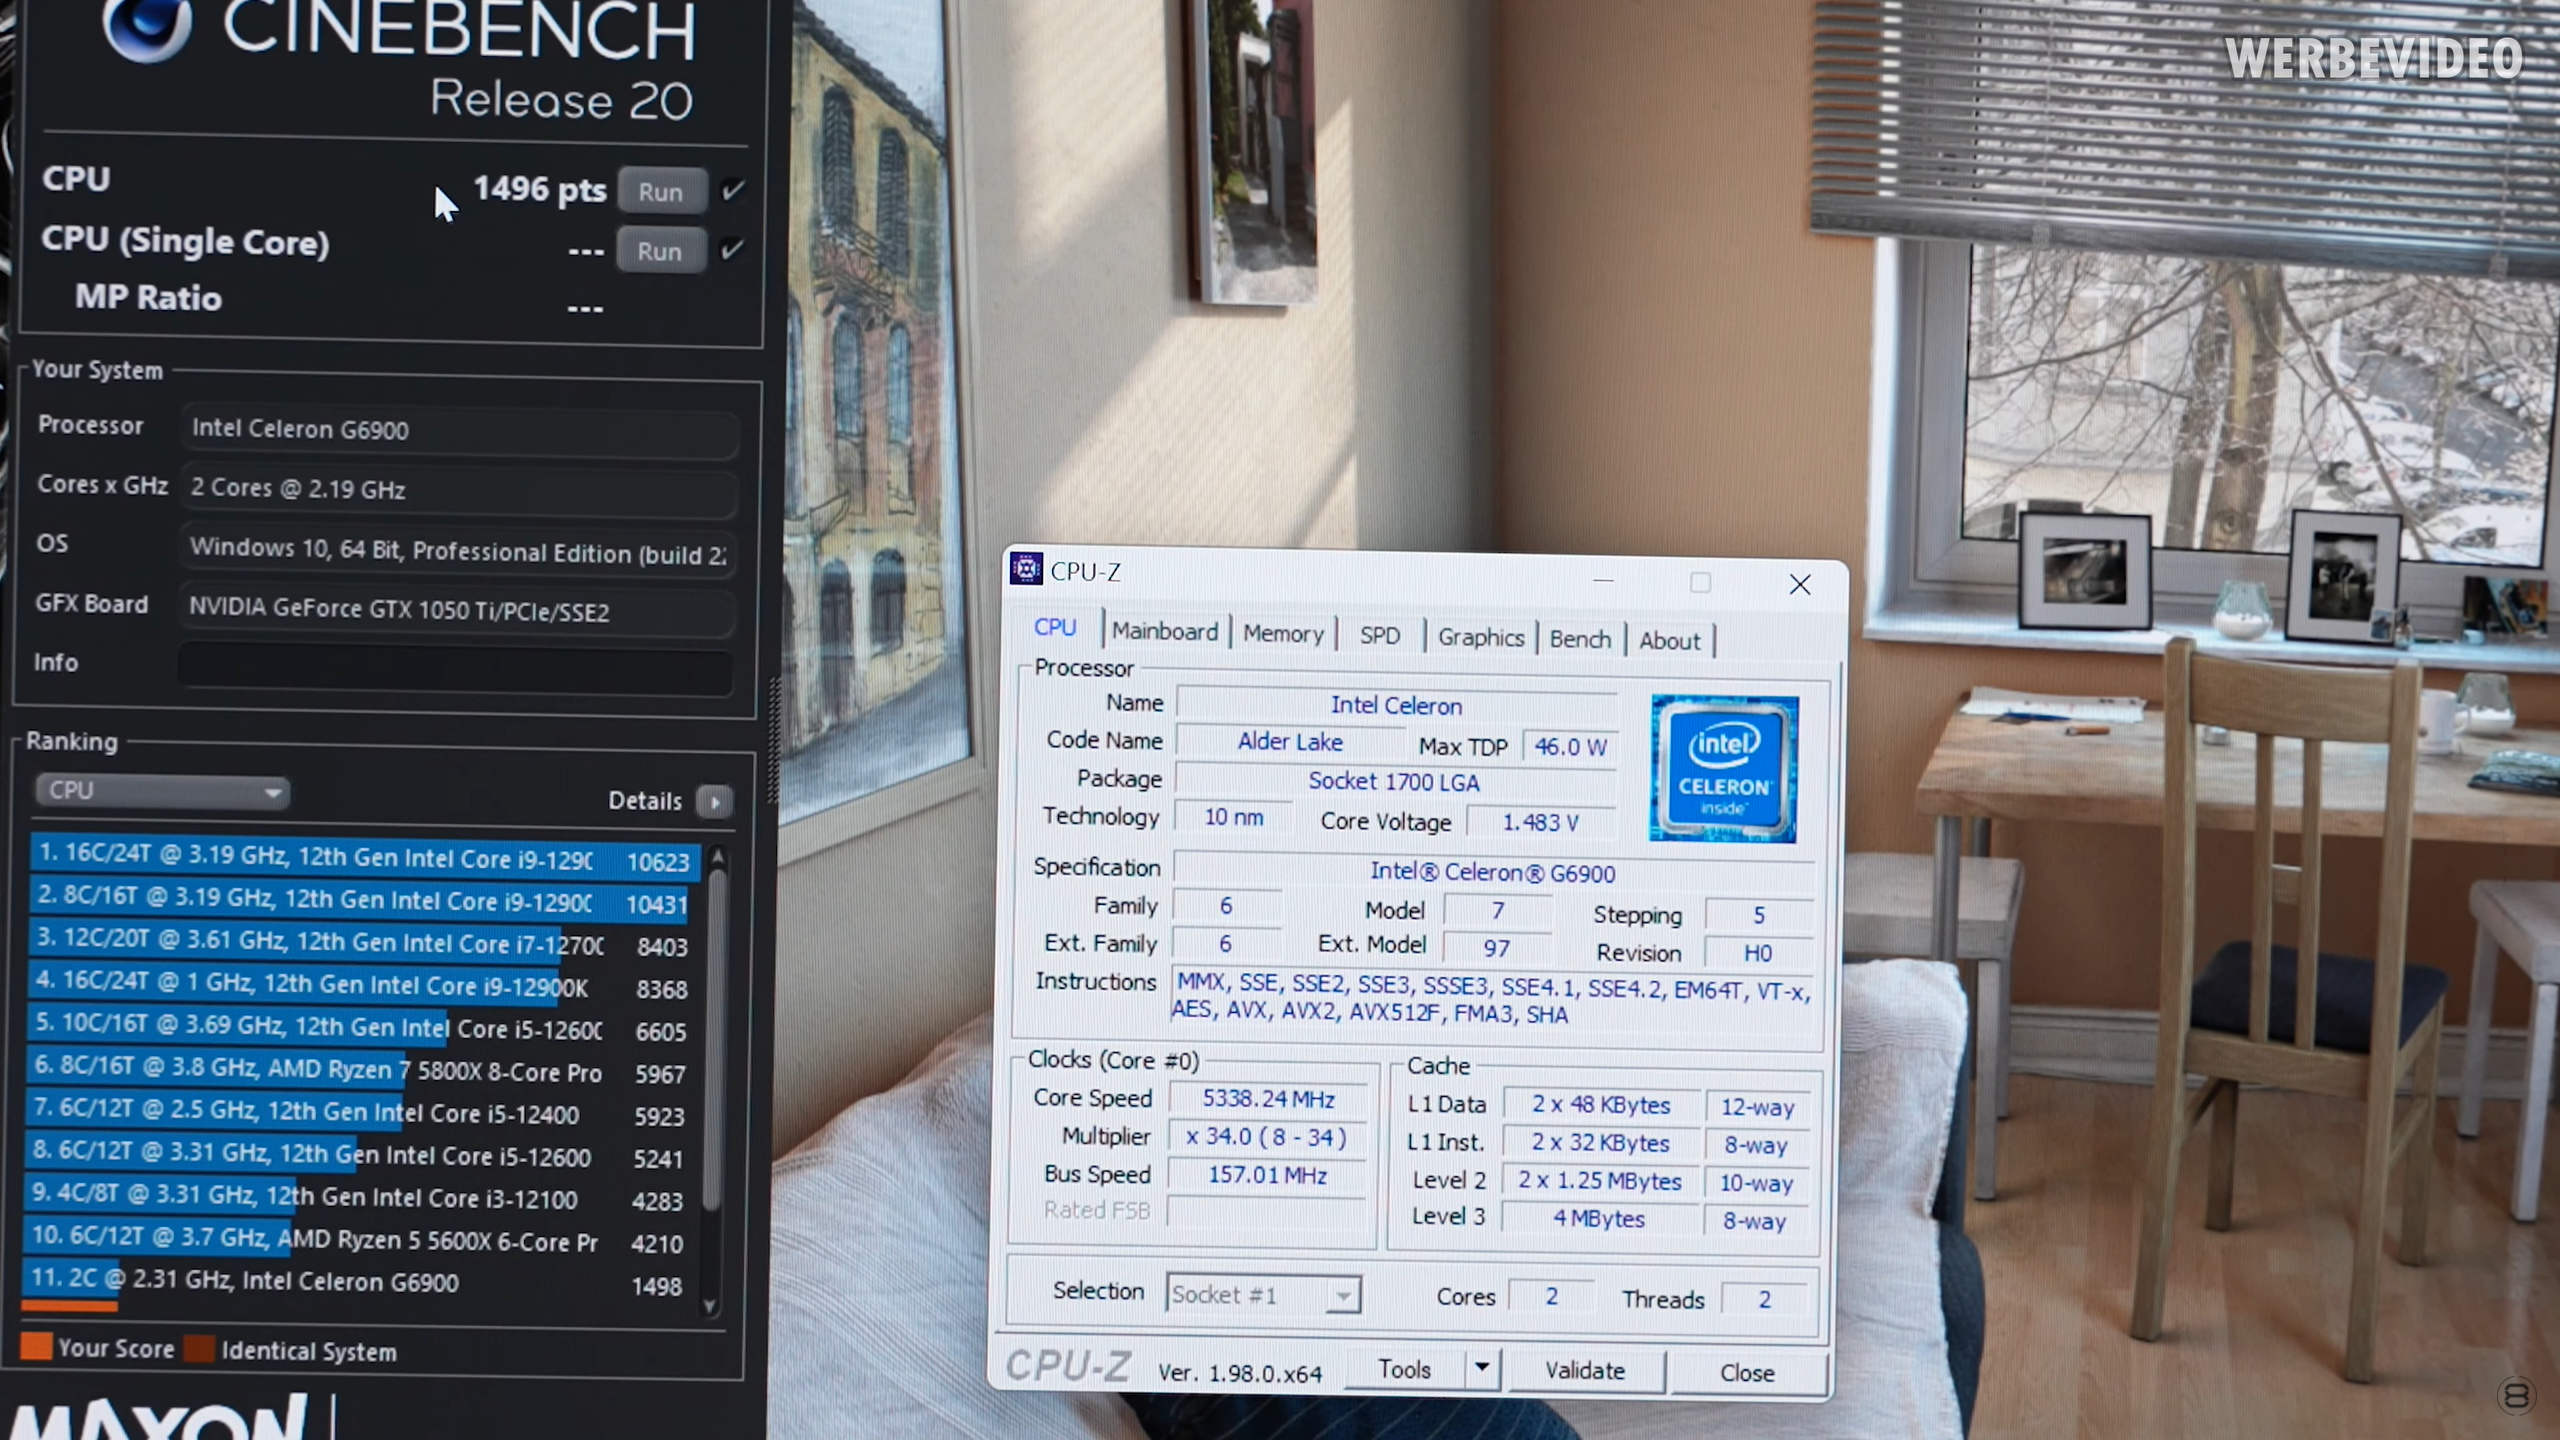Image resolution: width=2560 pixels, height=1440 pixels.
Task: Select ranking row 3 Core i7-12700
Action: point(362,943)
